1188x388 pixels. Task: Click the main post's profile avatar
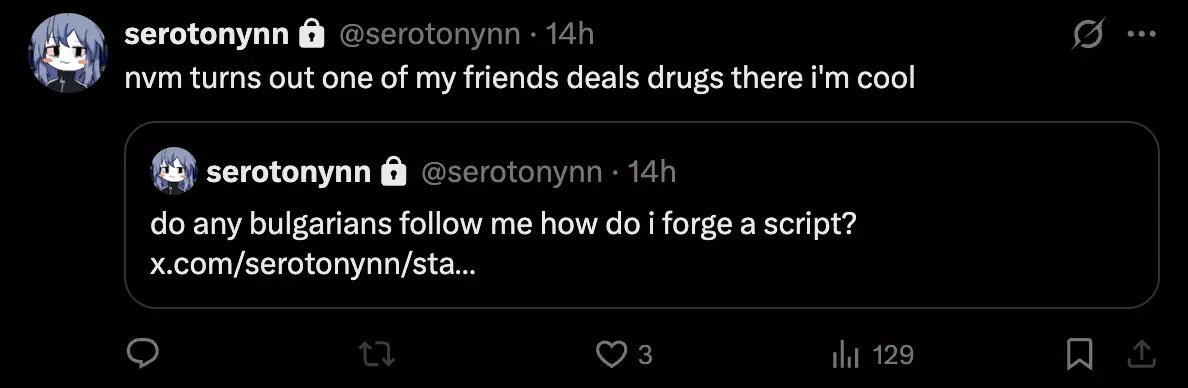(x=68, y=53)
